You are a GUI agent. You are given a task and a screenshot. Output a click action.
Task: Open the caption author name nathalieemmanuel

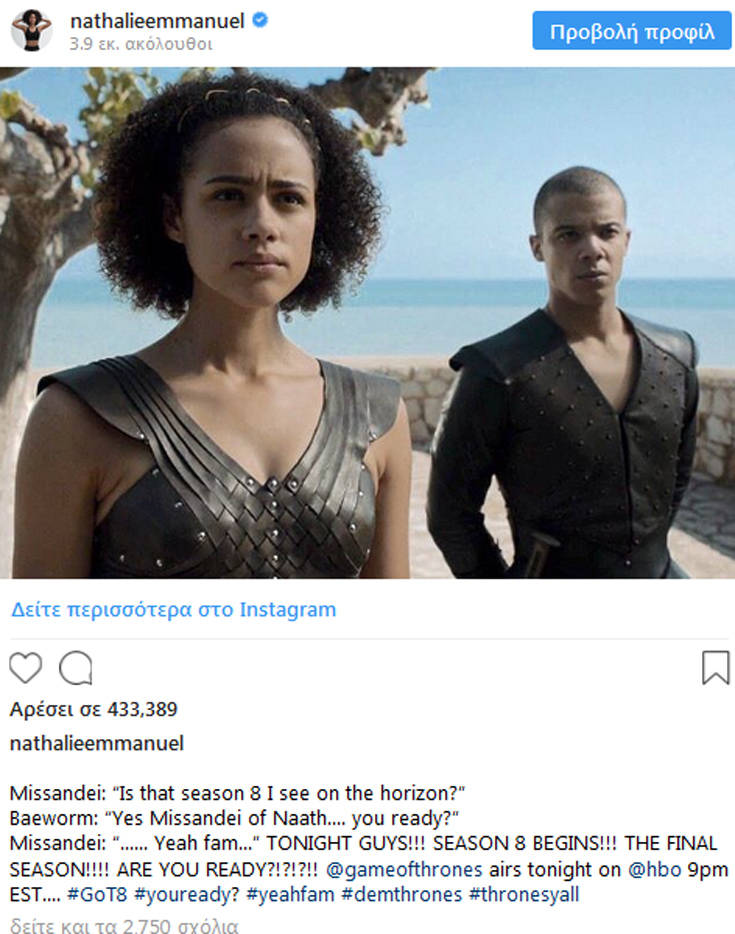pos(96,743)
